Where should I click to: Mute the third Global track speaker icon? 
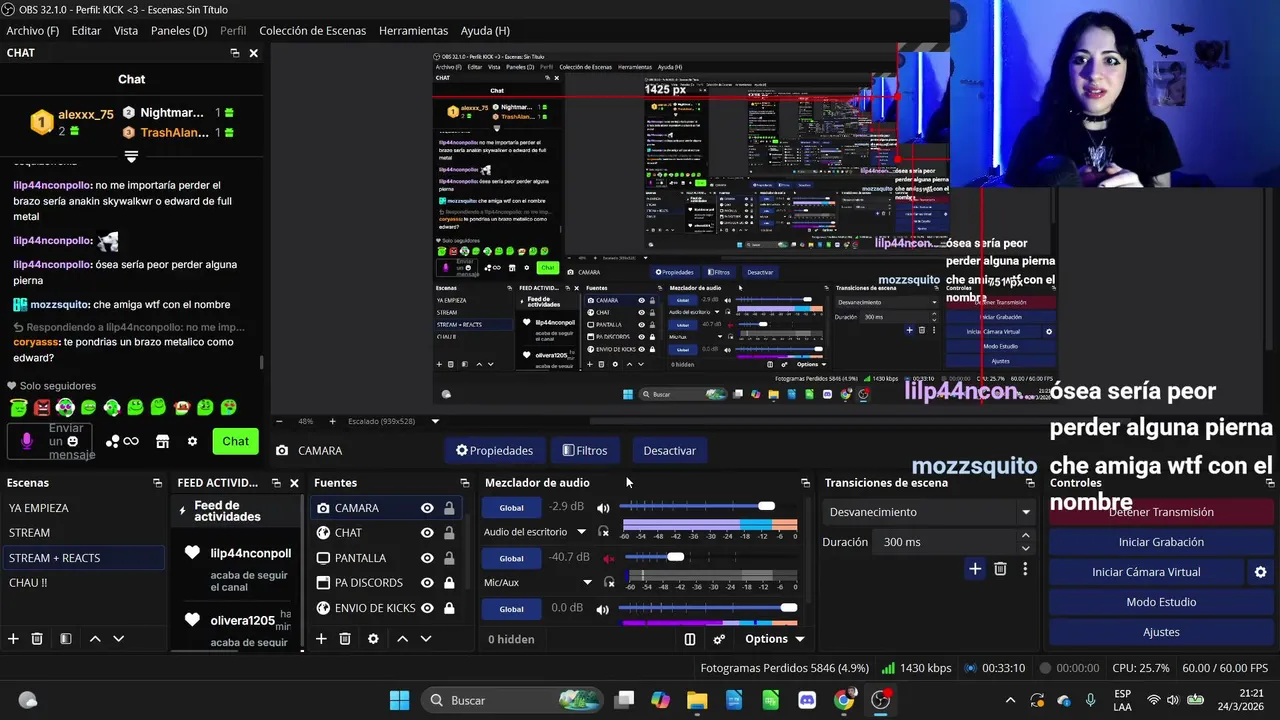tap(603, 608)
